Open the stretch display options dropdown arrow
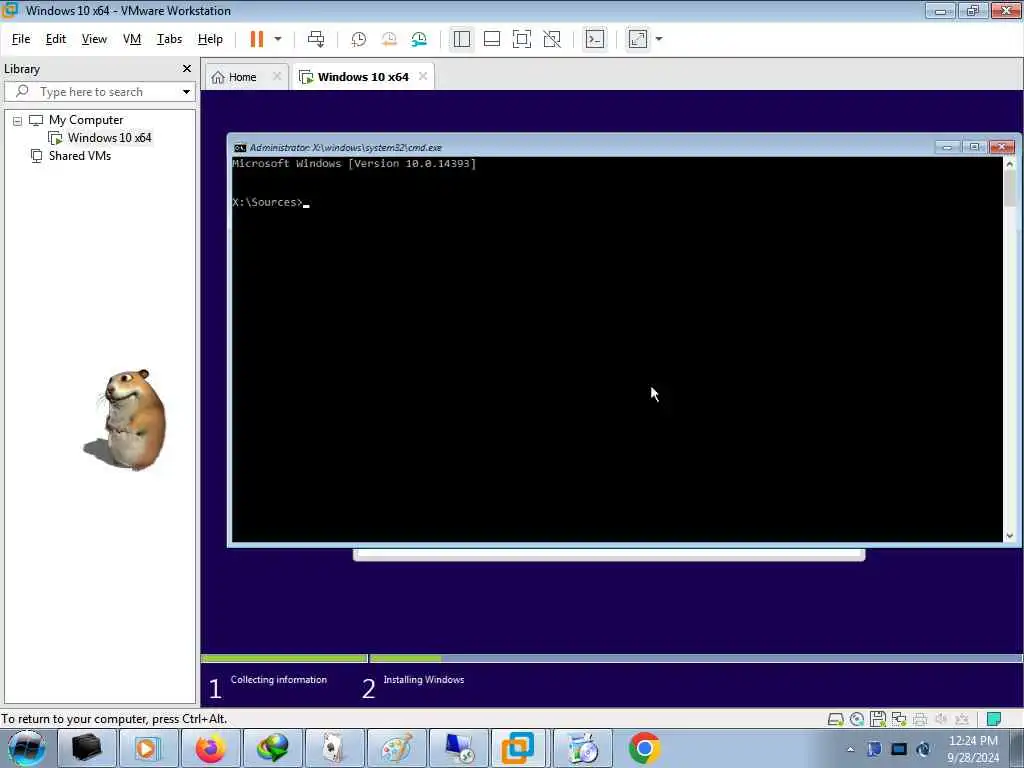This screenshot has height=768, width=1024. point(659,39)
